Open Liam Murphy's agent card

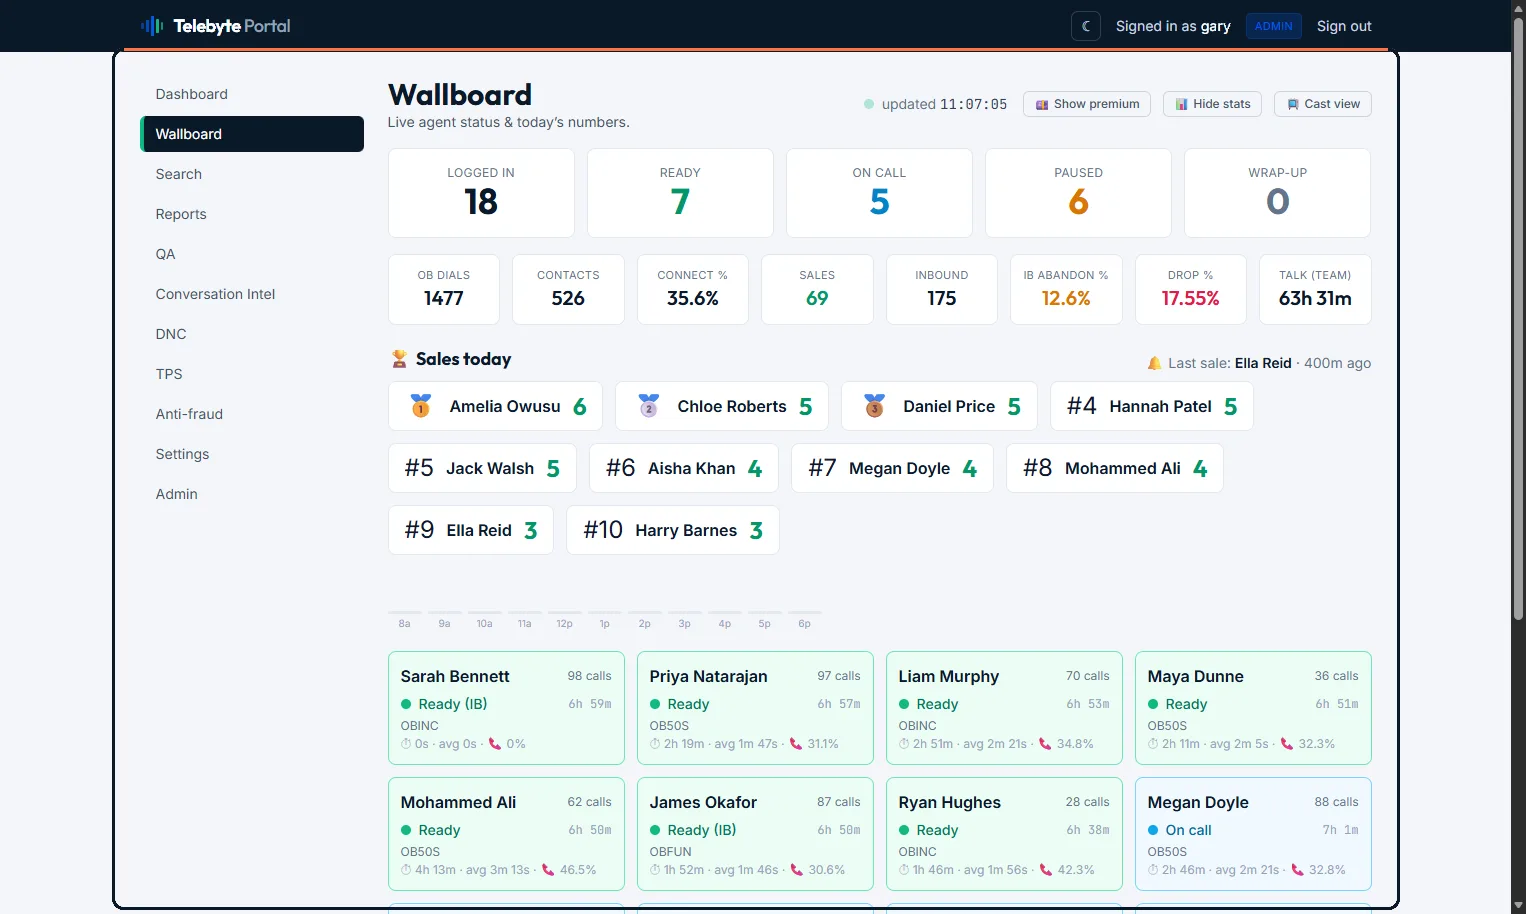click(1004, 708)
